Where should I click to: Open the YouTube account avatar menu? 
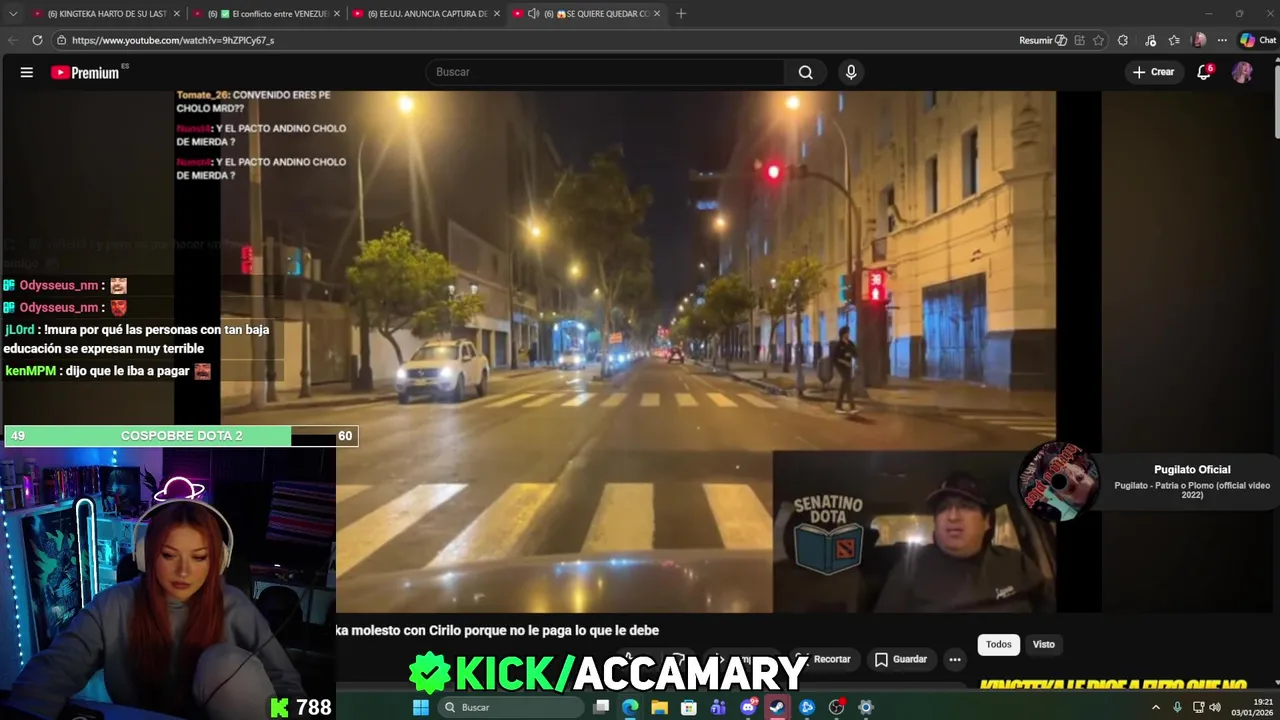(1242, 72)
